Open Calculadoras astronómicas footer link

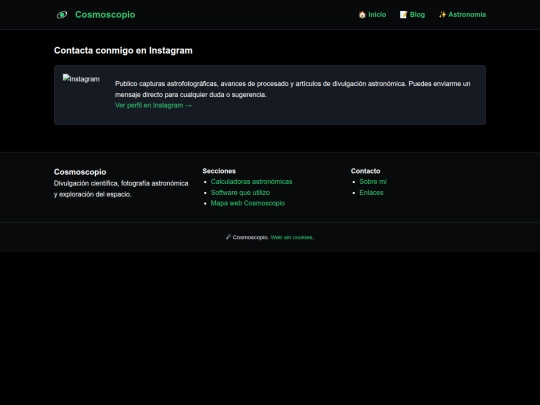click(x=251, y=181)
